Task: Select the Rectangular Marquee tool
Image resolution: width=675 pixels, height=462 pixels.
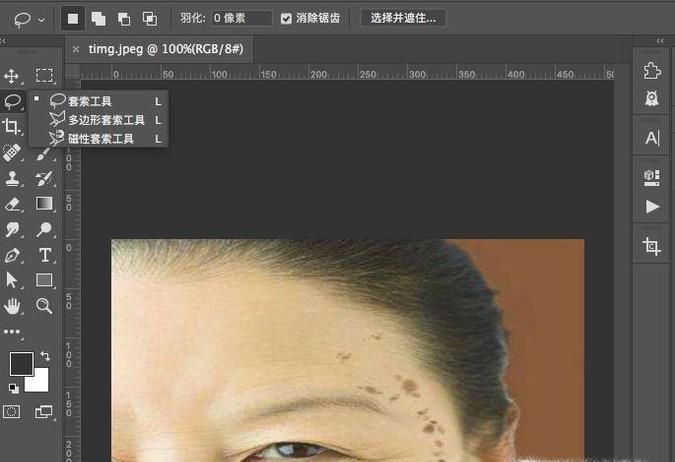Action: pos(44,76)
